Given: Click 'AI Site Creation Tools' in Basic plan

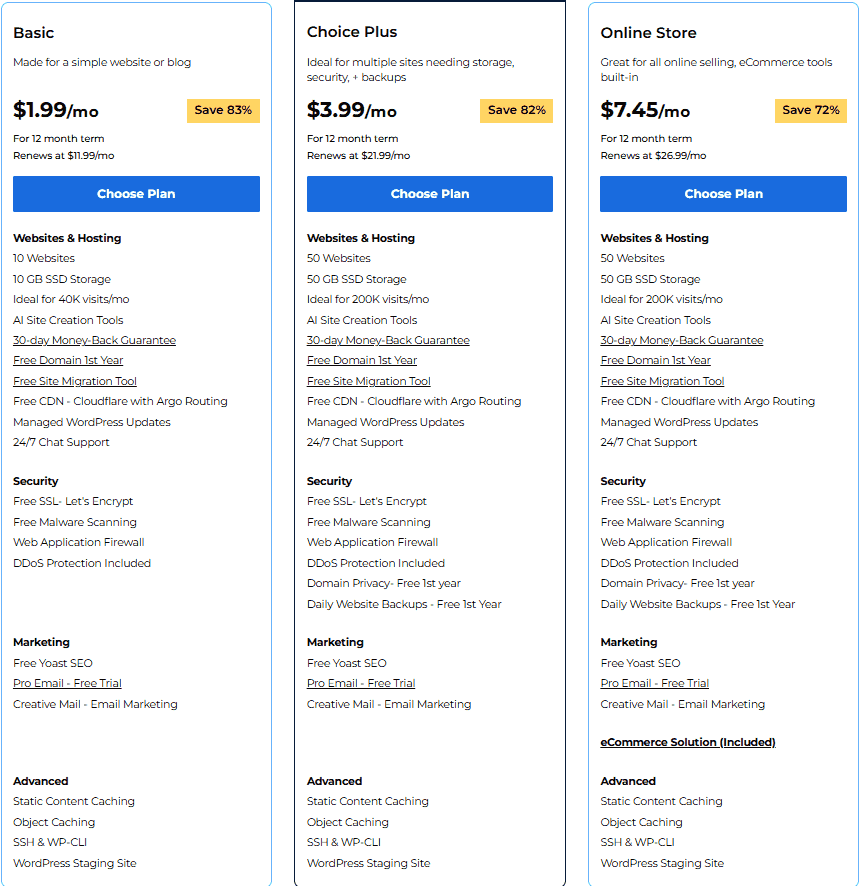Looking at the screenshot, I should pos(68,320).
